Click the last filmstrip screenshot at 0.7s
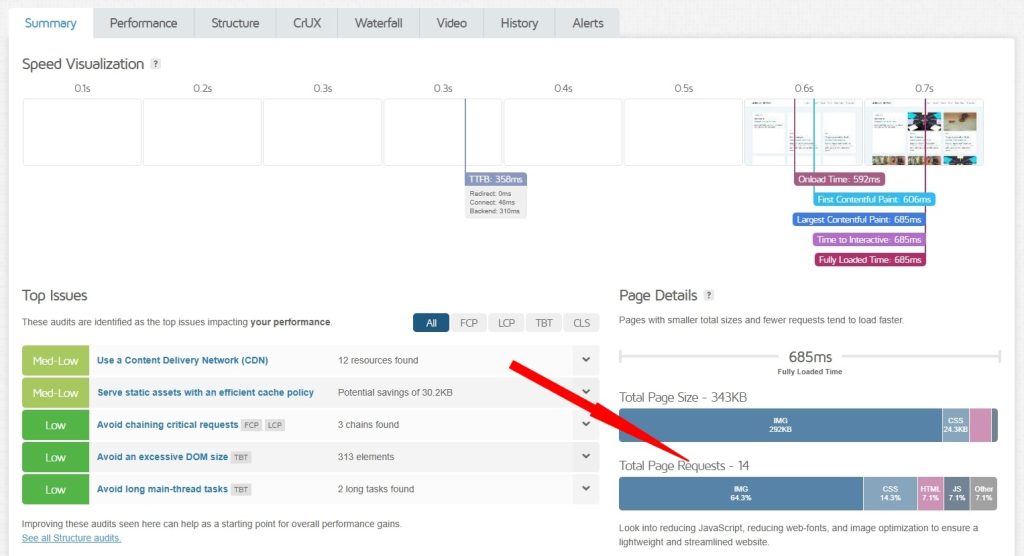 tap(924, 132)
